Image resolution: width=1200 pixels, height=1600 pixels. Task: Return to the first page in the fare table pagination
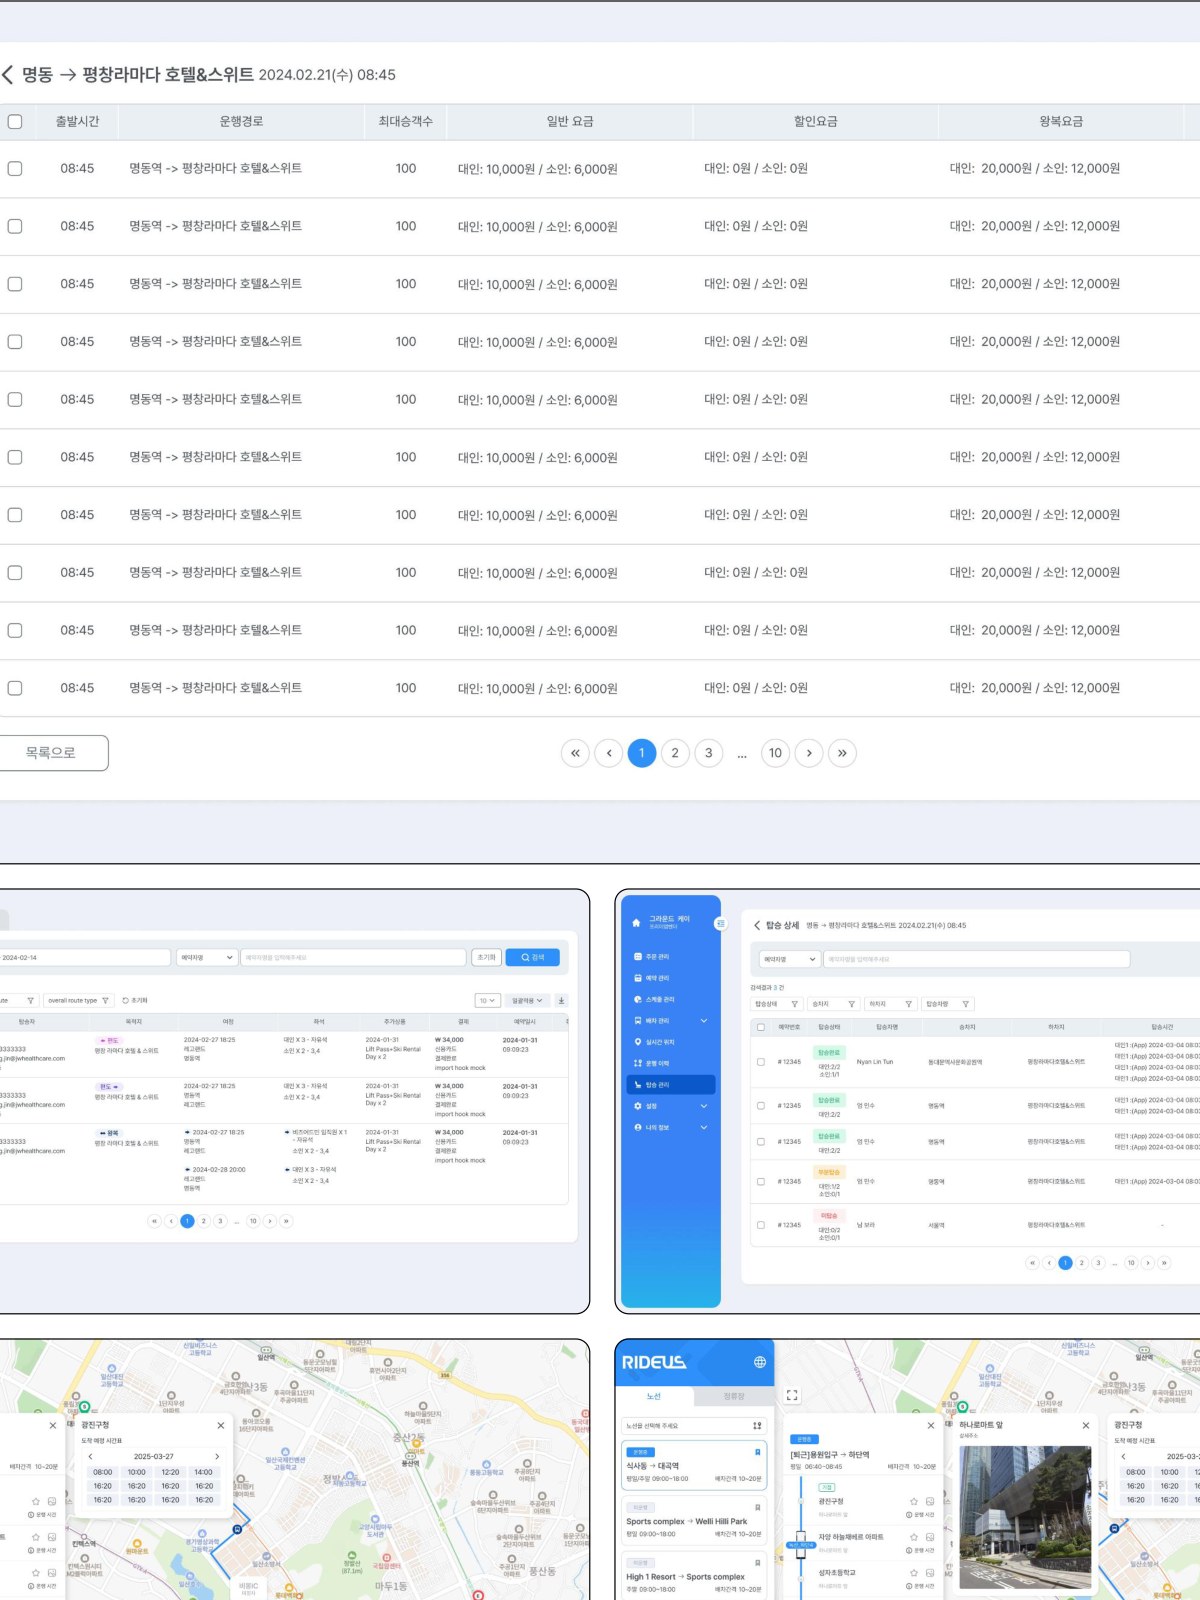pos(575,753)
